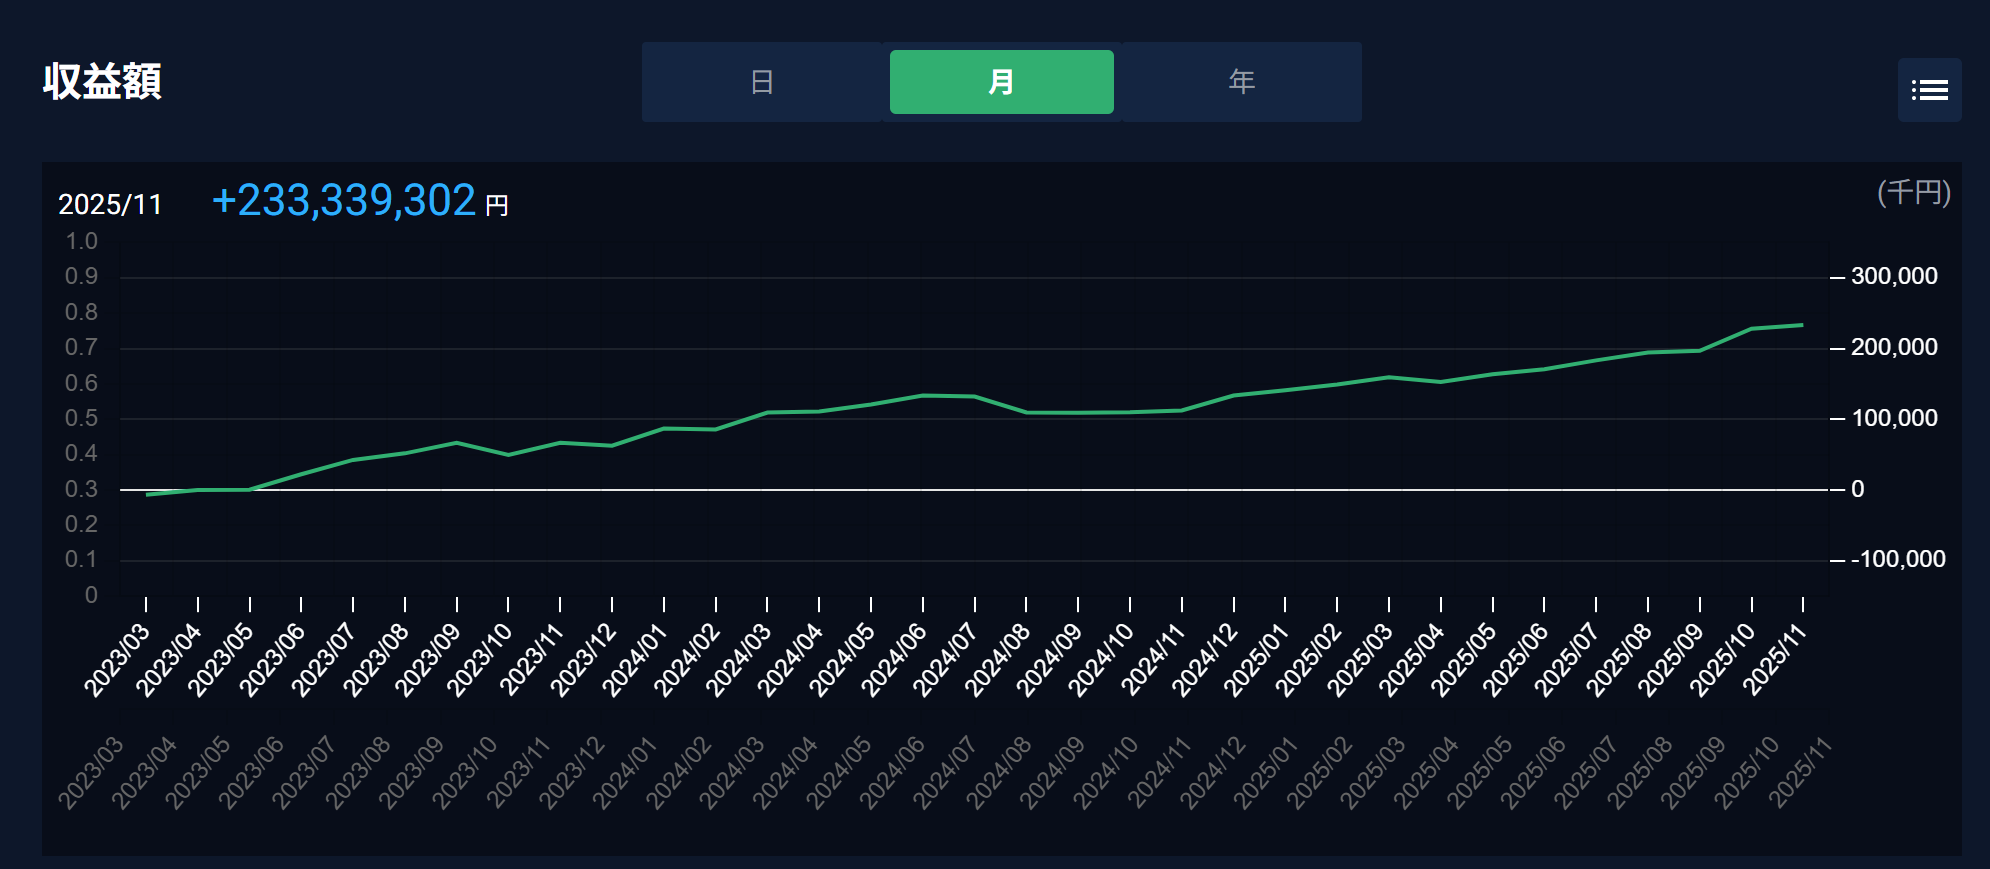Click the green line's start at 2023/03
The image size is (1990, 869).
point(147,494)
